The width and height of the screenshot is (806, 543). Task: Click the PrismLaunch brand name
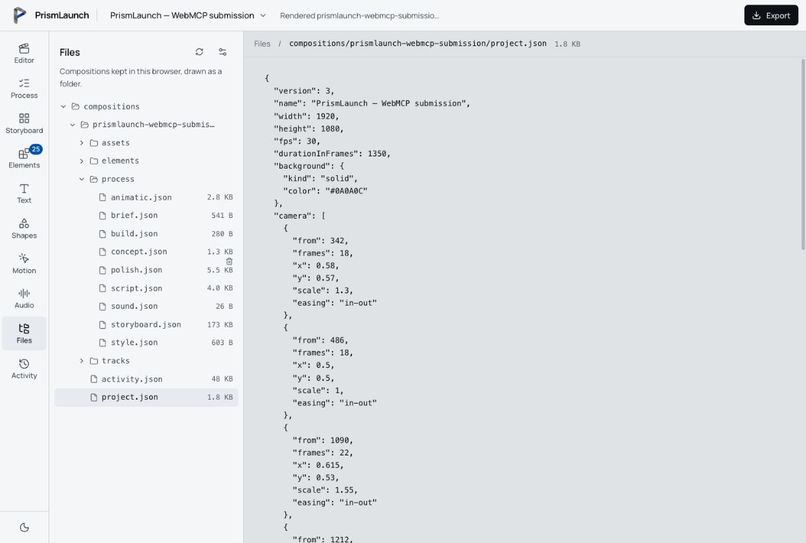pos(62,15)
